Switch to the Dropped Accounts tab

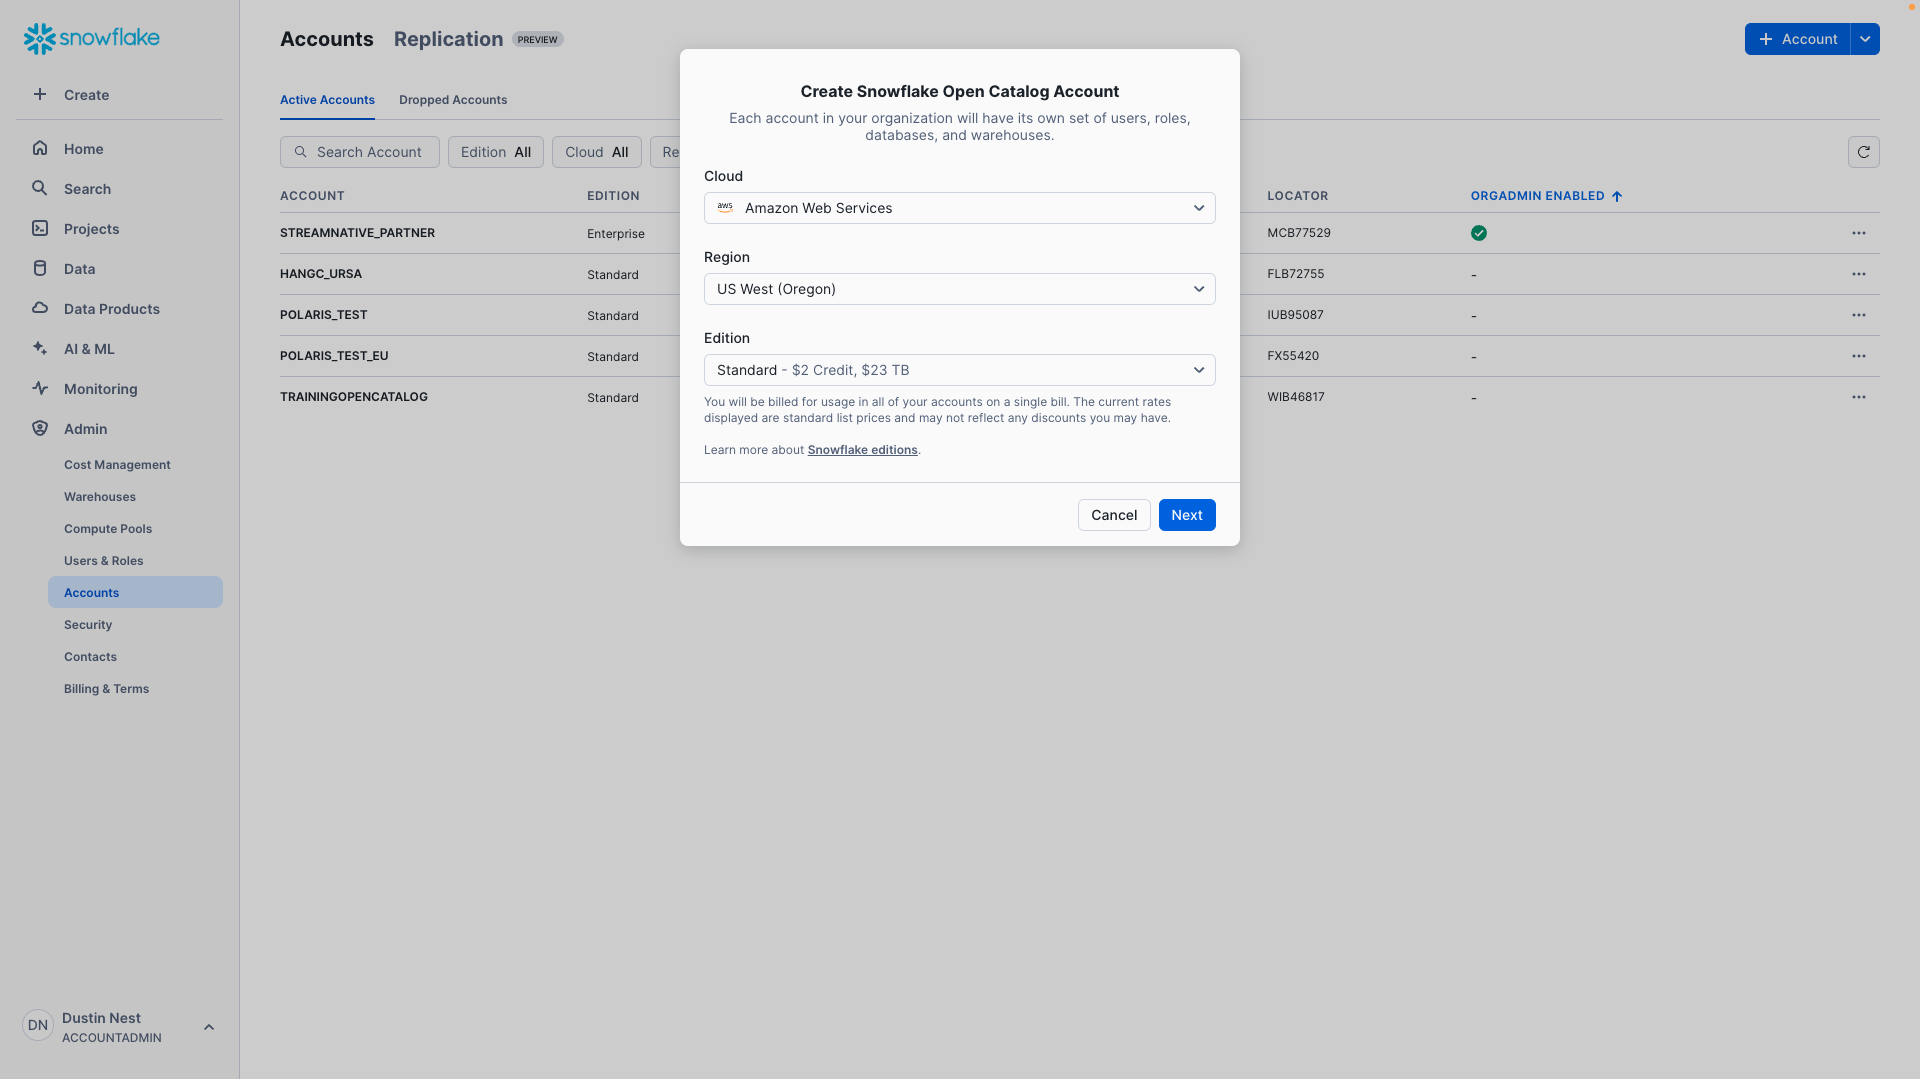[453, 100]
